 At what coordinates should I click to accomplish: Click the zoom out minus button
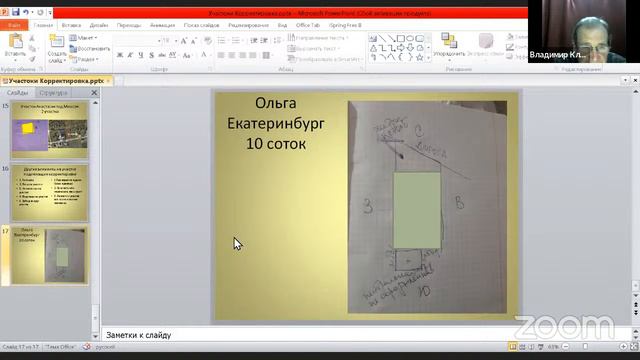(566, 347)
